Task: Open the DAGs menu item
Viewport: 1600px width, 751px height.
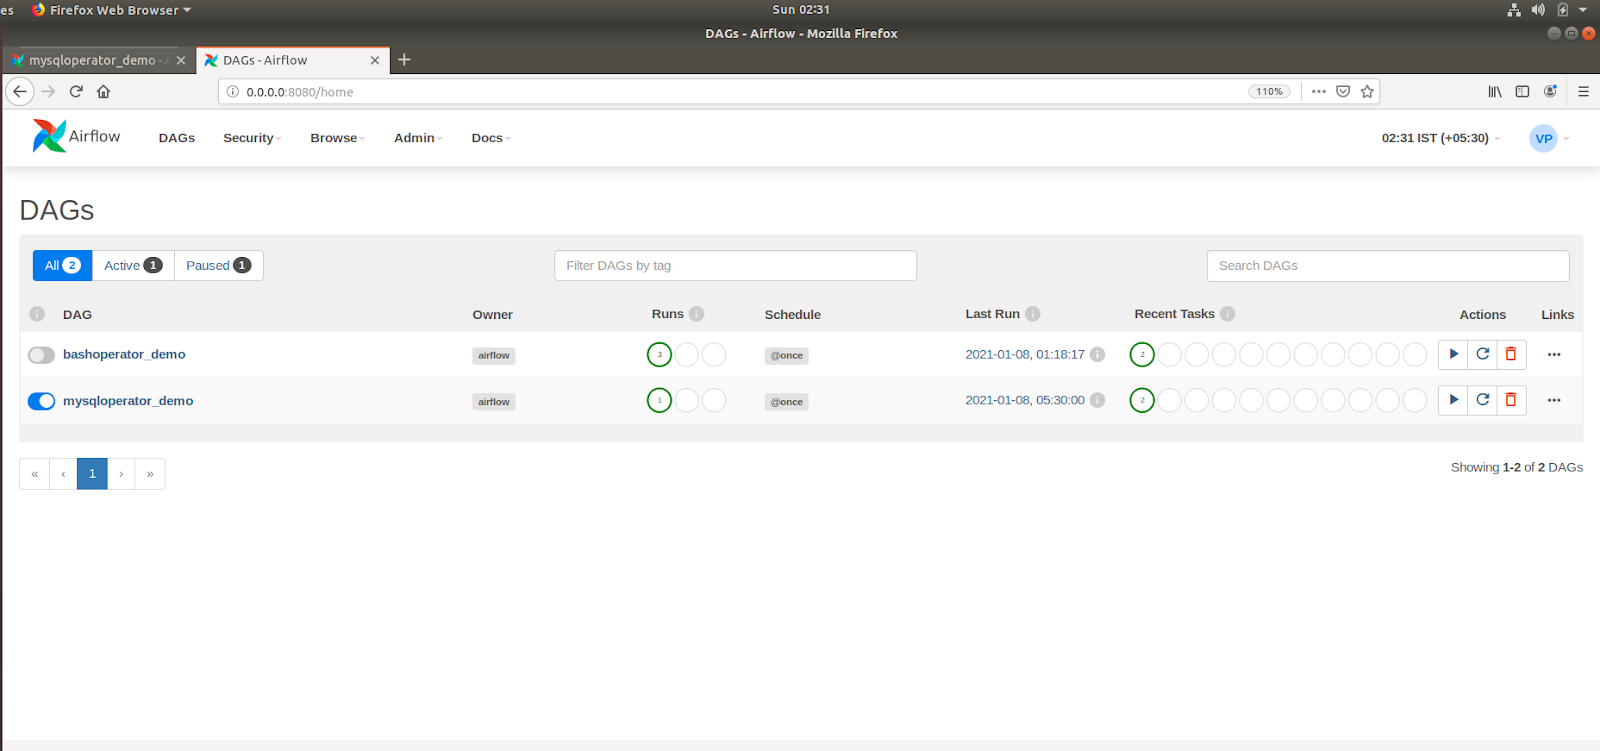Action: coord(176,138)
